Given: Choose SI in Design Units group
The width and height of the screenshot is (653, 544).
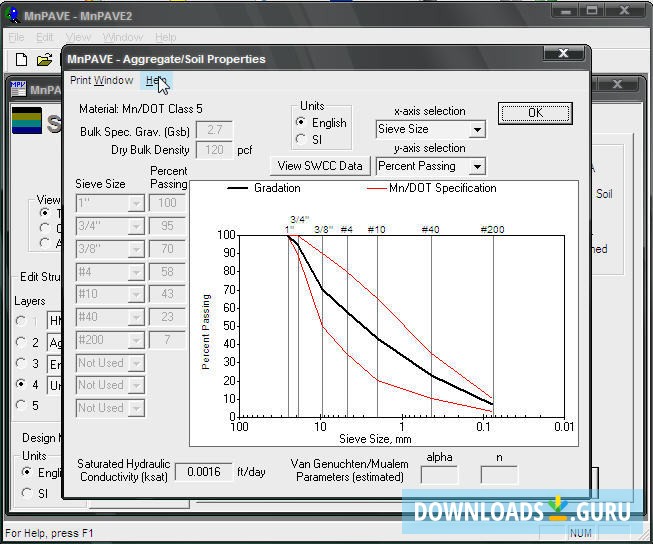Looking at the screenshot, I should pyautogui.click(x=27, y=493).
